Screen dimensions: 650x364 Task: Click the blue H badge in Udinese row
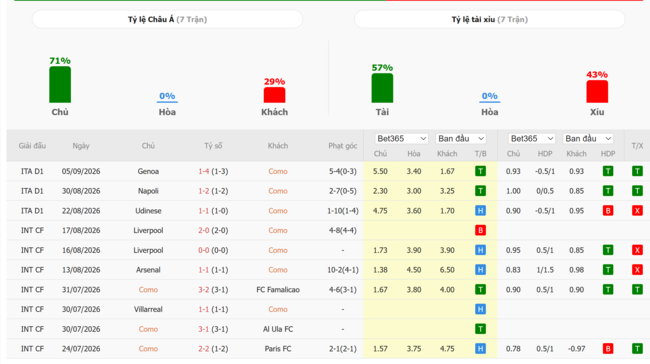[480, 211]
